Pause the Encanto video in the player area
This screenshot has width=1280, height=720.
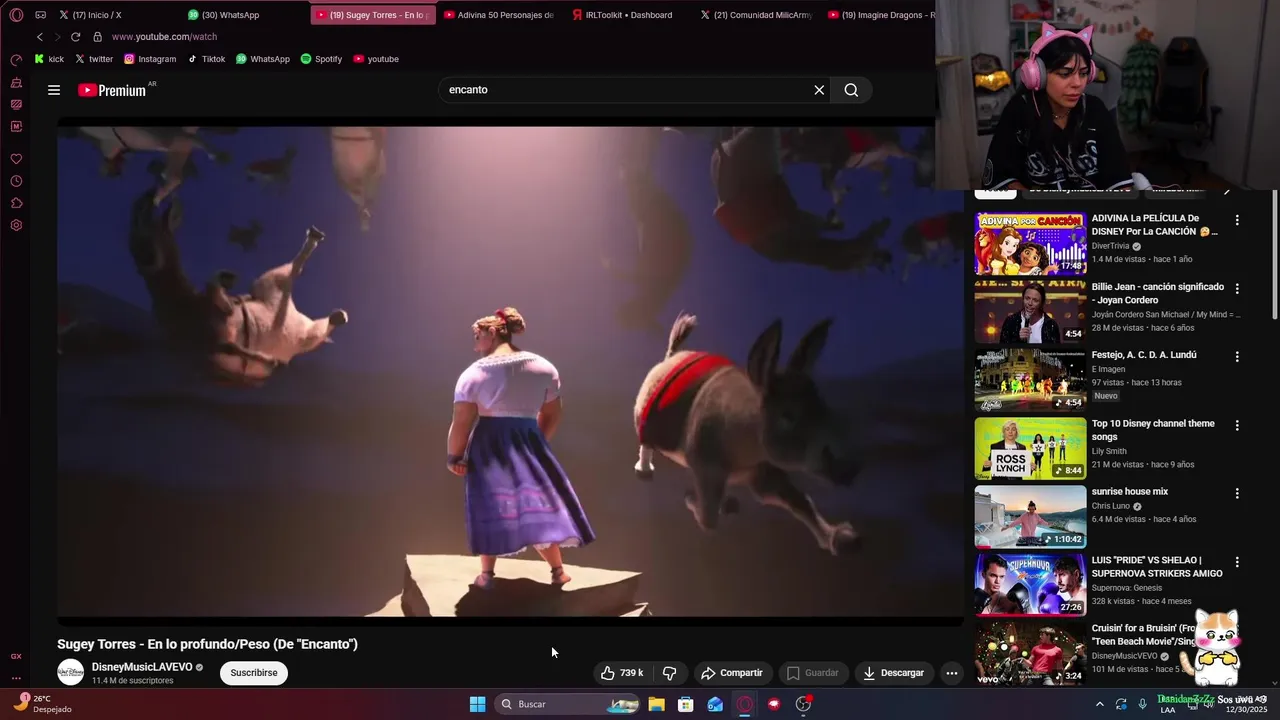point(510,371)
